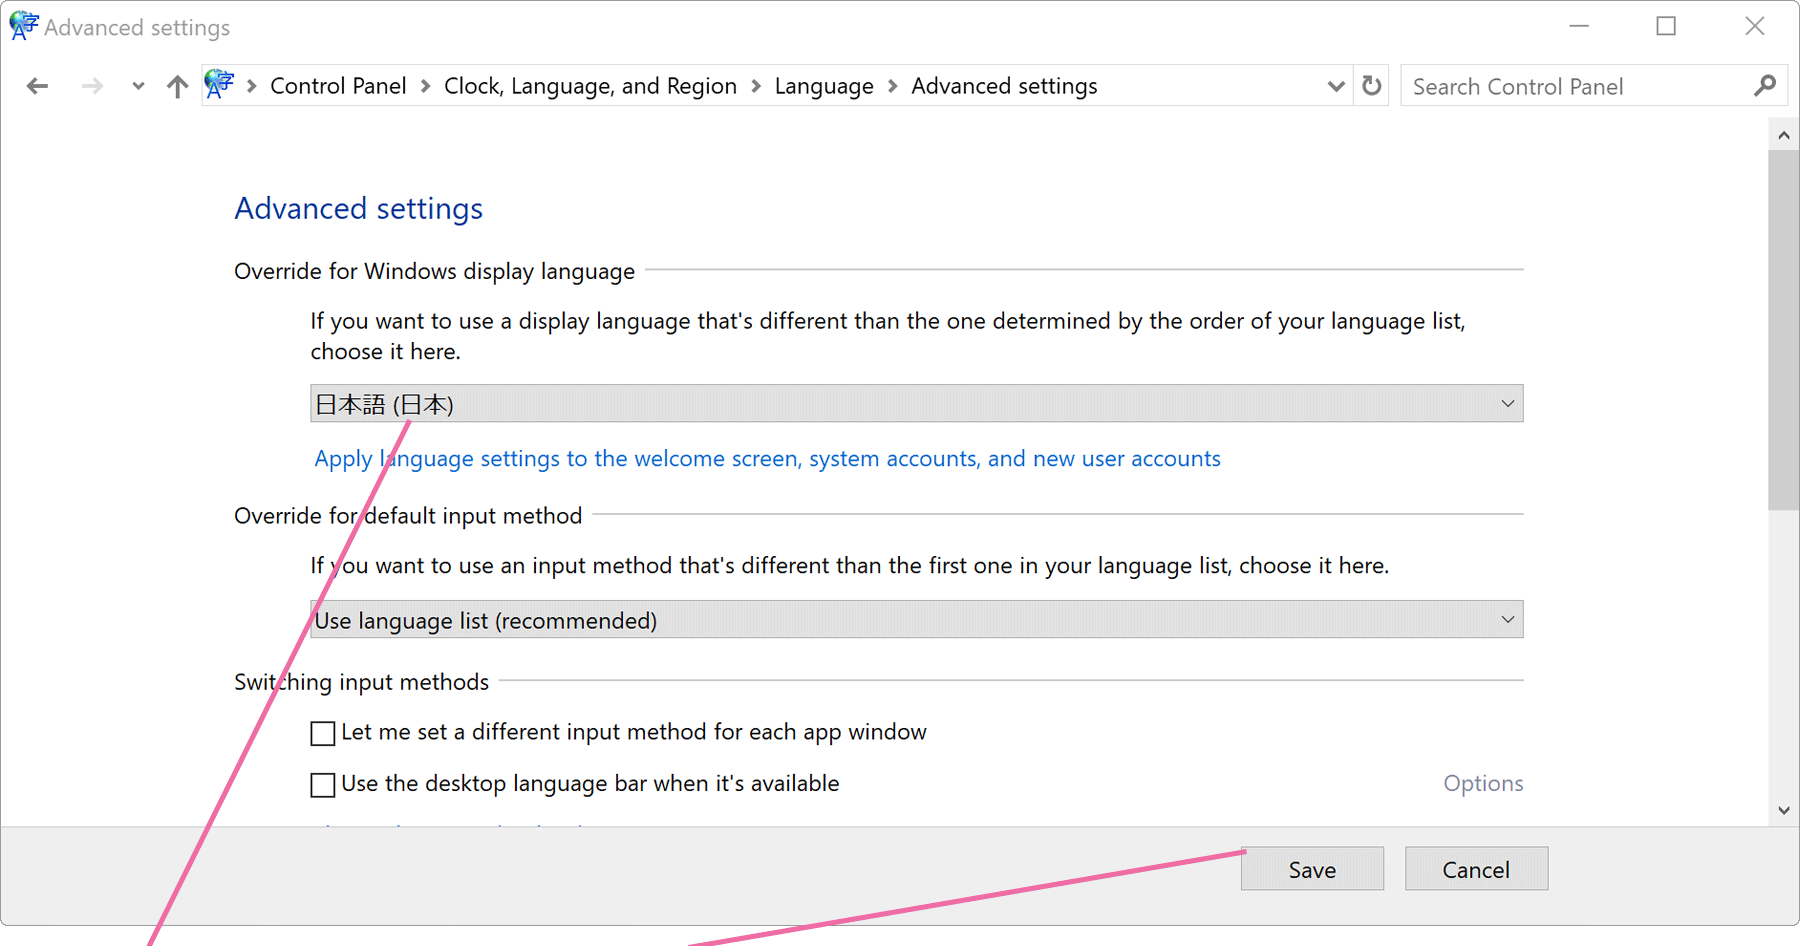Open the display language dropdown showing 日本語 (日本)
The height and width of the screenshot is (946, 1800).
pyautogui.click(x=916, y=404)
